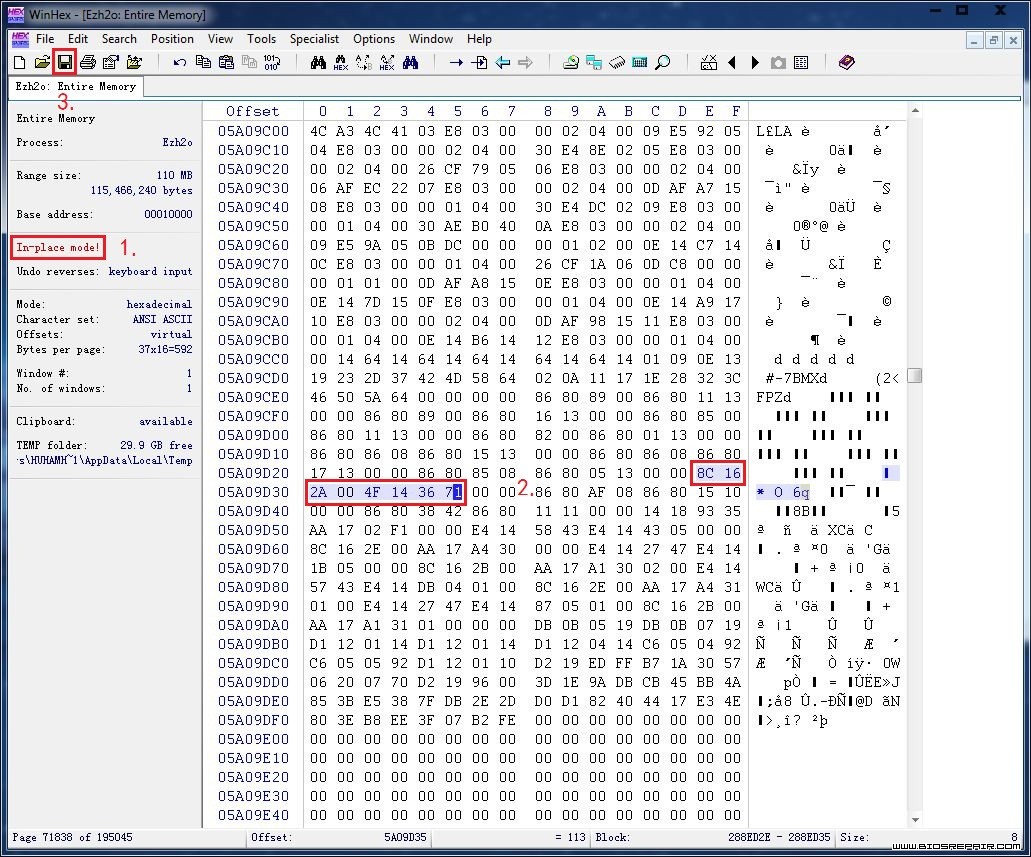
Task: Click the Save sectors disk icon
Action: tap(64, 62)
